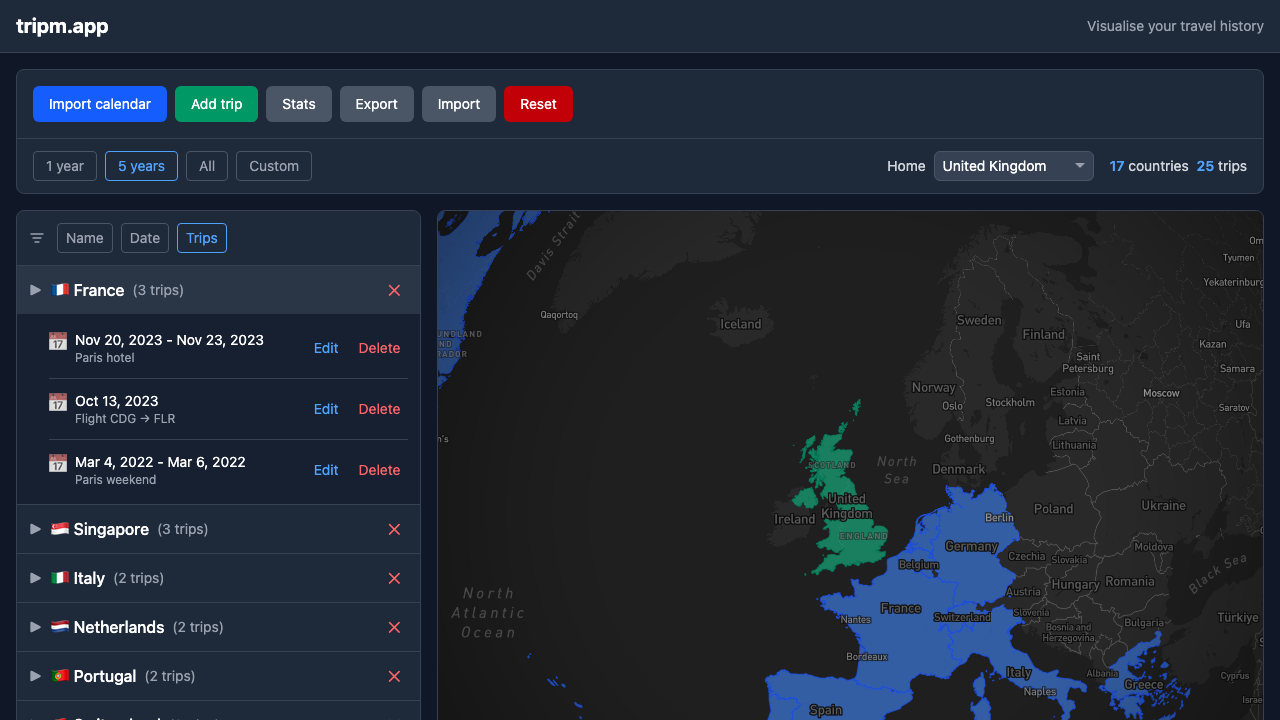Click the X icon beside Netherlands
Screen dimensions: 1280x720
click(394, 627)
